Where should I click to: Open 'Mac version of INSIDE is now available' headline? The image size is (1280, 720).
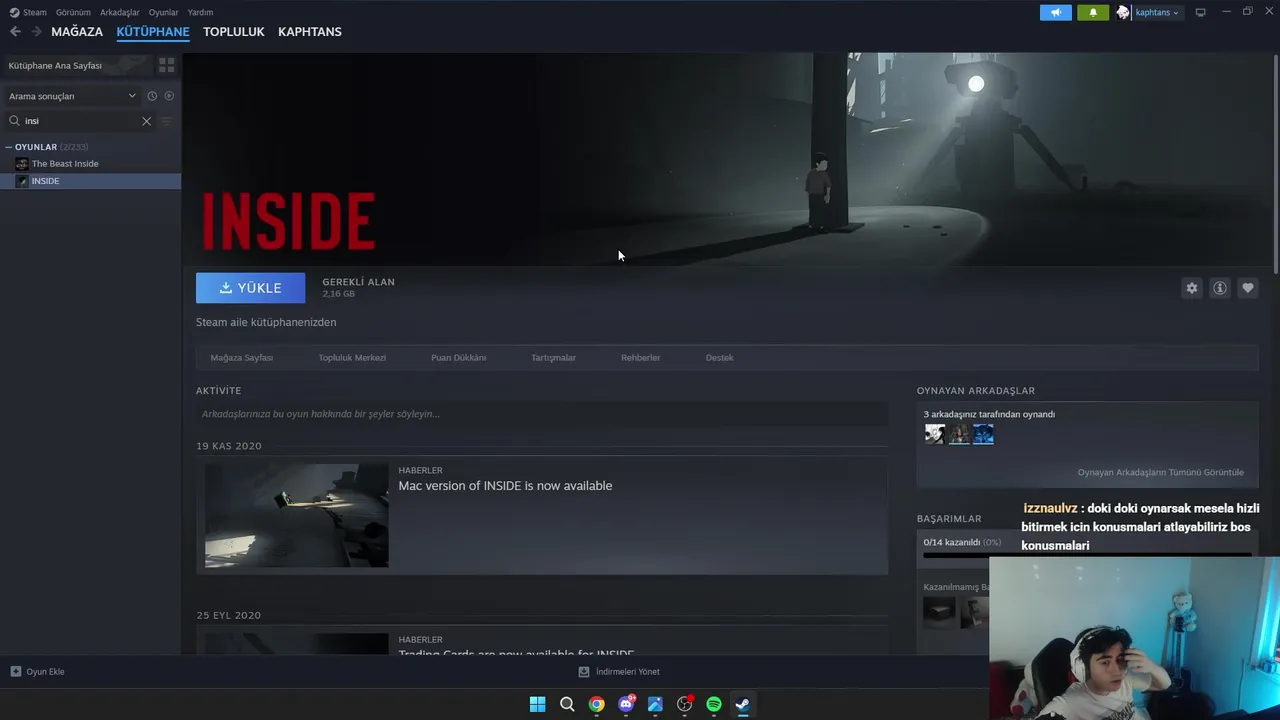pos(505,486)
